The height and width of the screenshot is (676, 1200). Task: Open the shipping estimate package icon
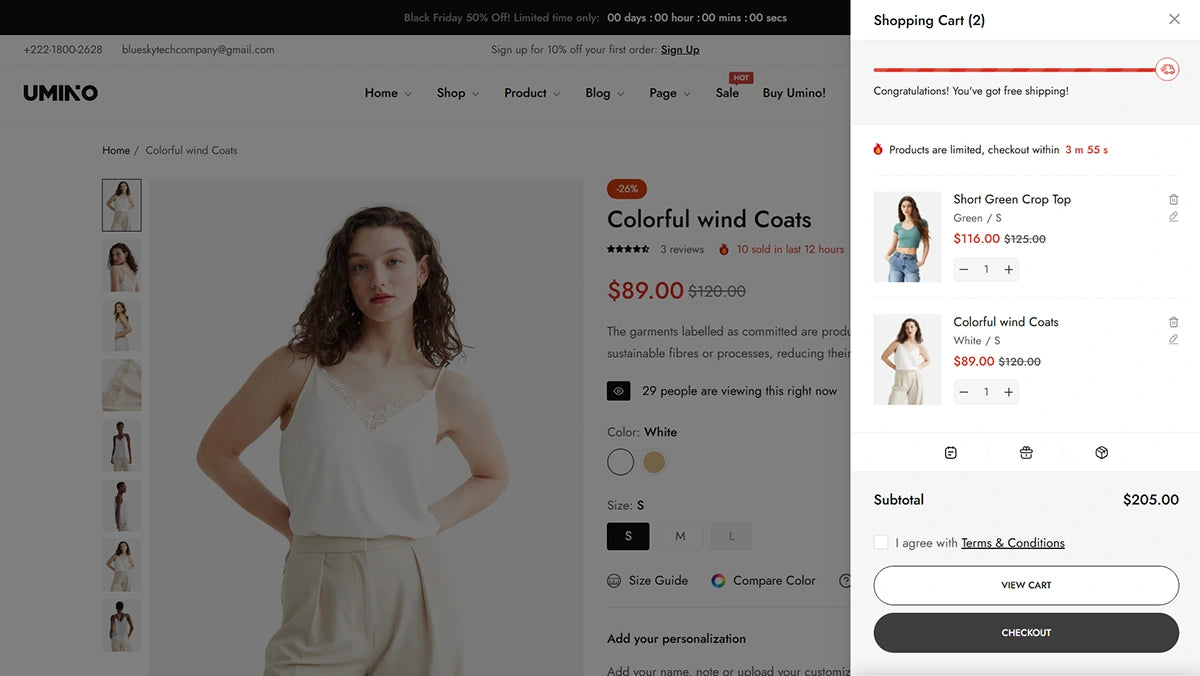[1101, 452]
